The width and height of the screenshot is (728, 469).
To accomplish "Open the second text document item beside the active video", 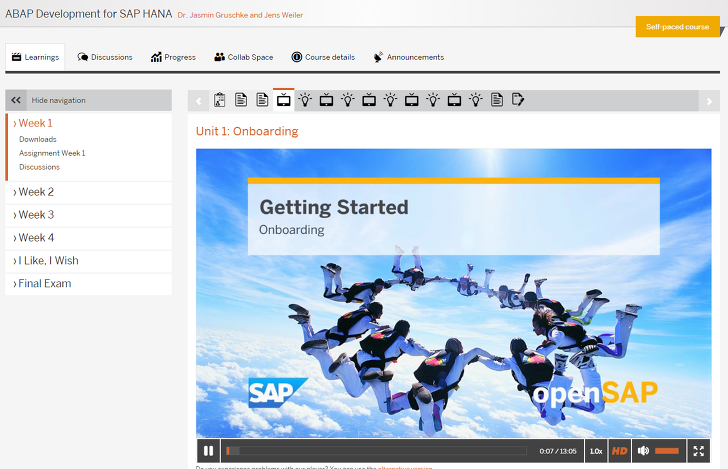I will tap(262, 100).
